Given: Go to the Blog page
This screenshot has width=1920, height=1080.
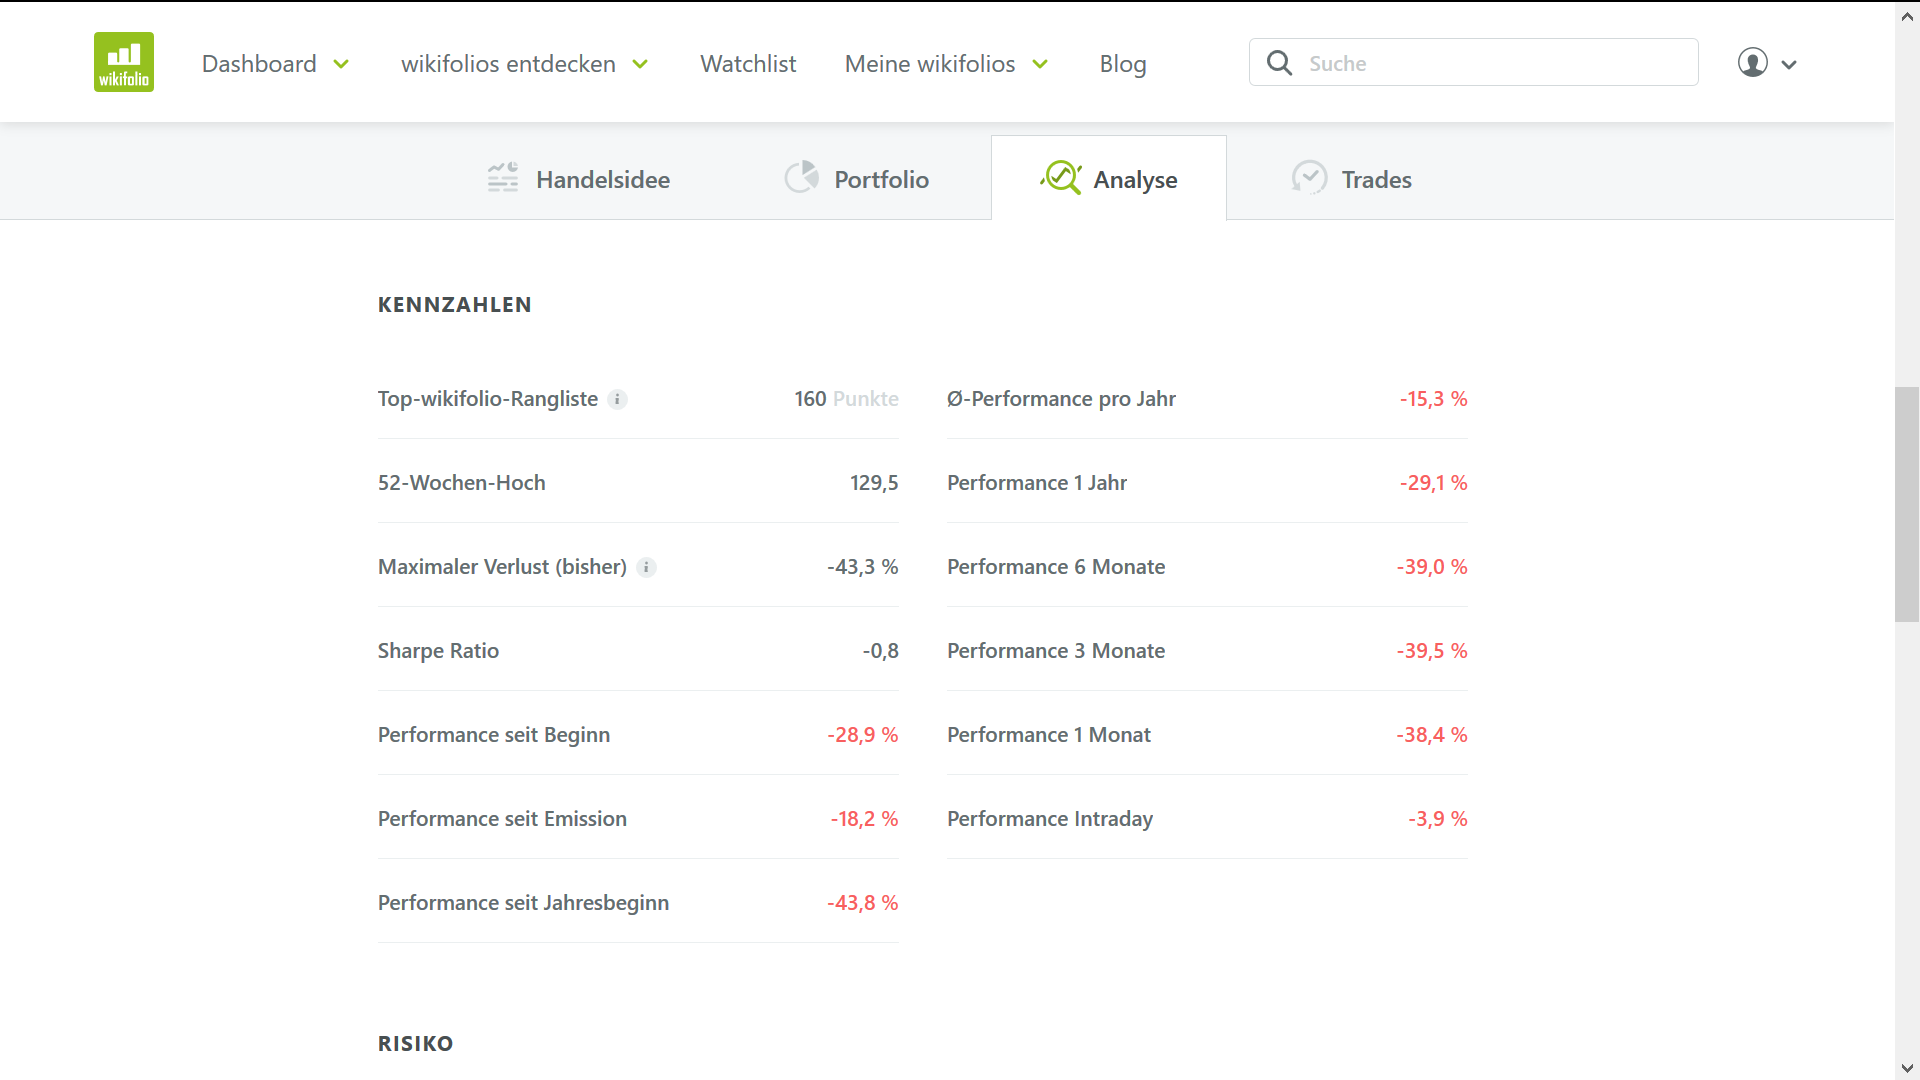Looking at the screenshot, I should coord(1122,64).
